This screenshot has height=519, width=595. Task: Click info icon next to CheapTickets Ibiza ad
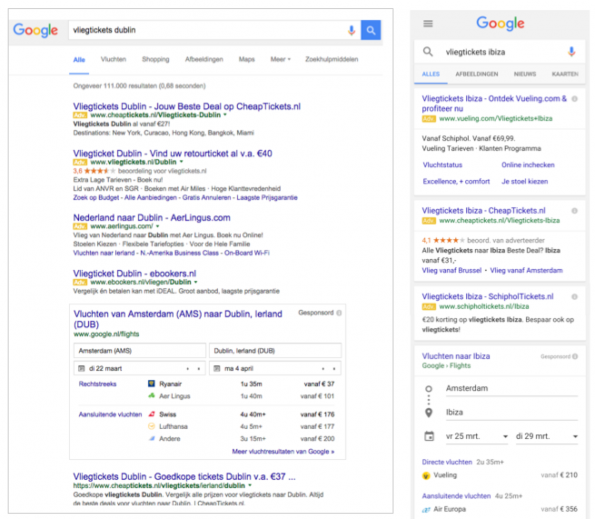pos(575,211)
